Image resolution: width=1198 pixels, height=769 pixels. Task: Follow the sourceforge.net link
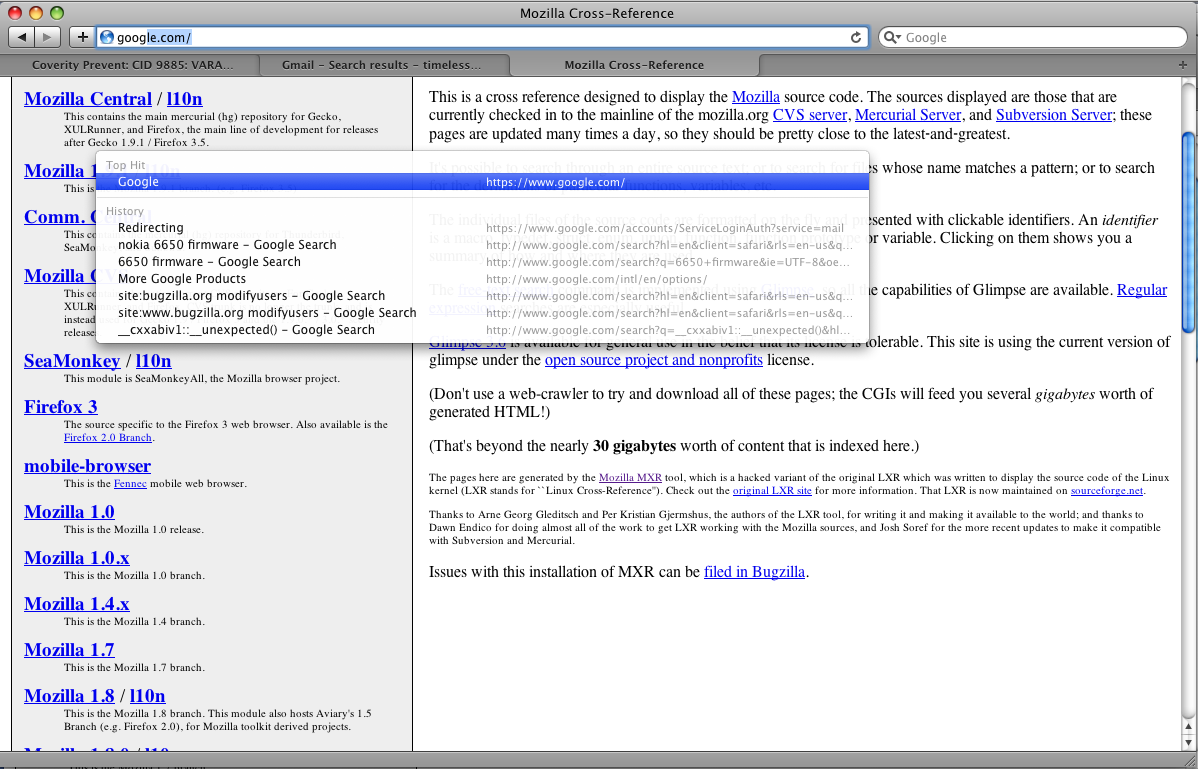(1106, 491)
